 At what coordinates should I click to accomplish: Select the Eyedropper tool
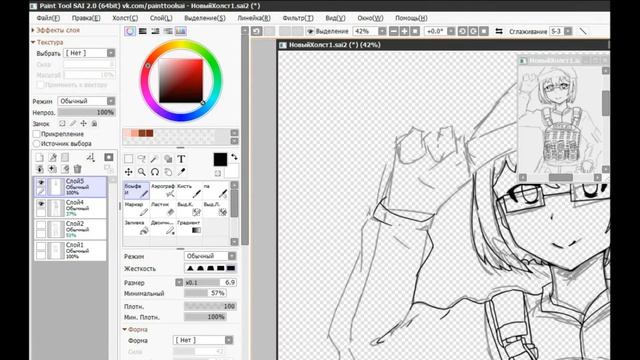tap(181, 172)
